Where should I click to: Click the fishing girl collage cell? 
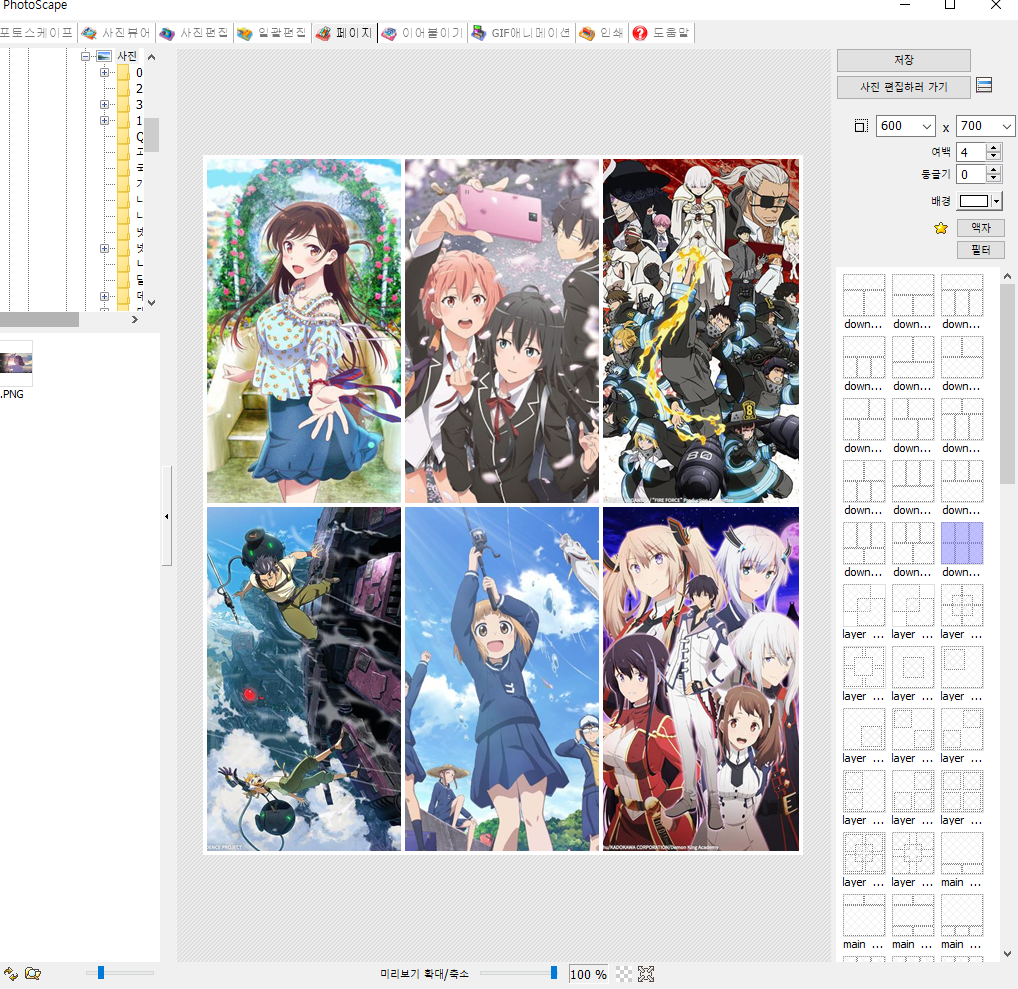click(502, 679)
